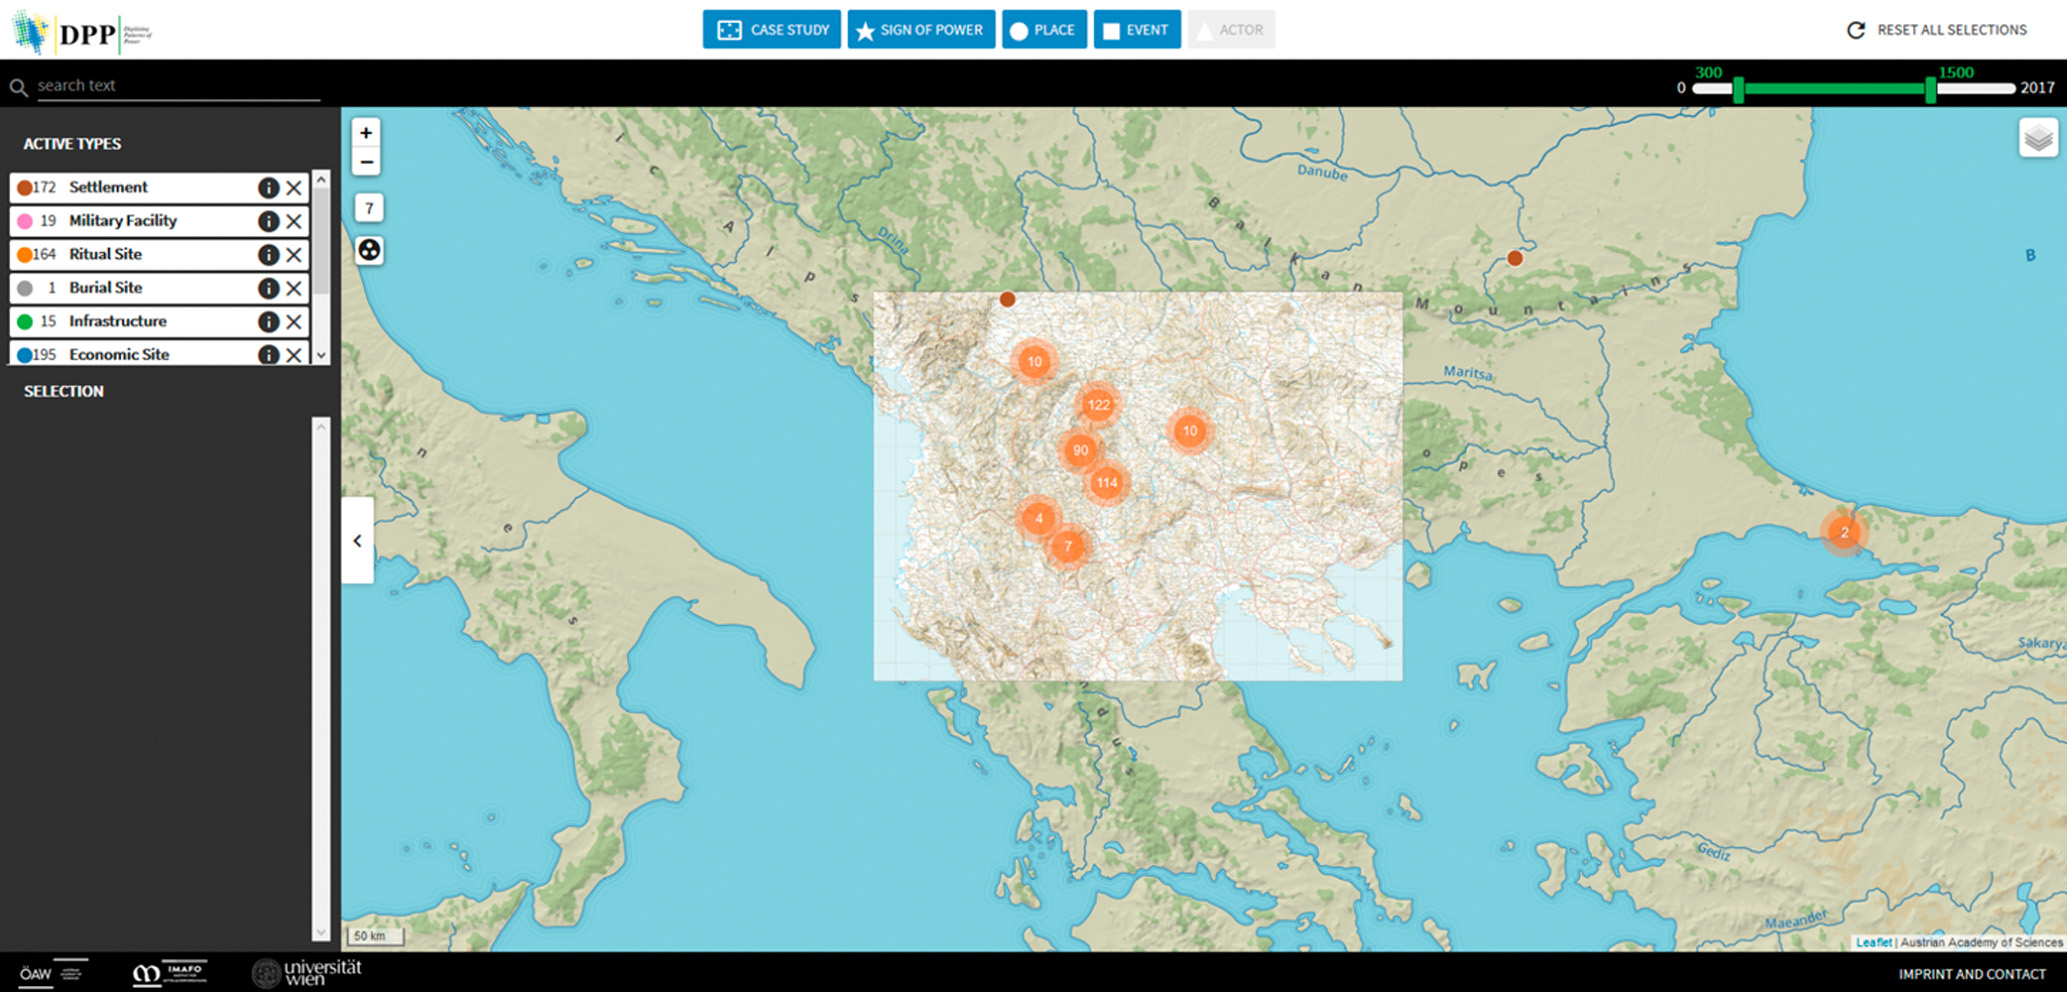Click the cluster marker labeled 122
Image resolution: width=2067 pixels, height=992 pixels.
tap(1098, 405)
